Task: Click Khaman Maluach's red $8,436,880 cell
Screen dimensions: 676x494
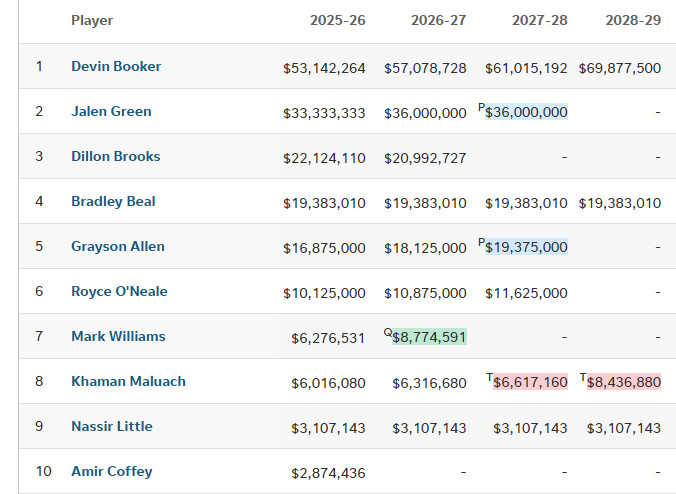Action: tap(623, 383)
